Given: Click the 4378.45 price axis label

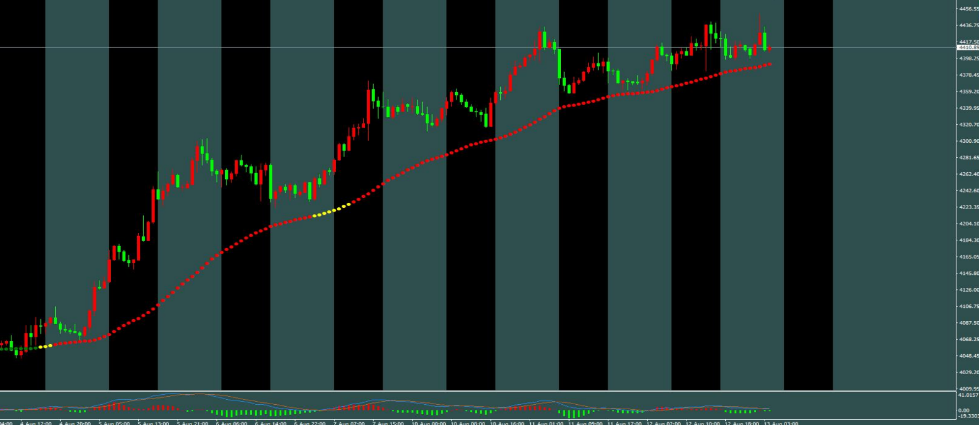Looking at the screenshot, I should pos(969,75).
